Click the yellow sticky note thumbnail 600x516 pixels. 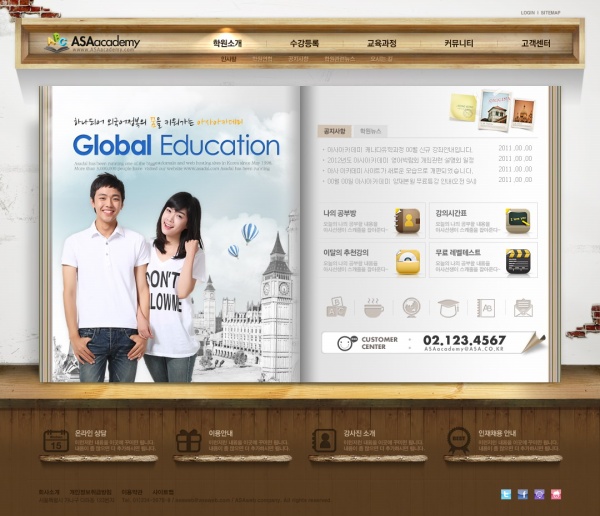coord(463,107)
